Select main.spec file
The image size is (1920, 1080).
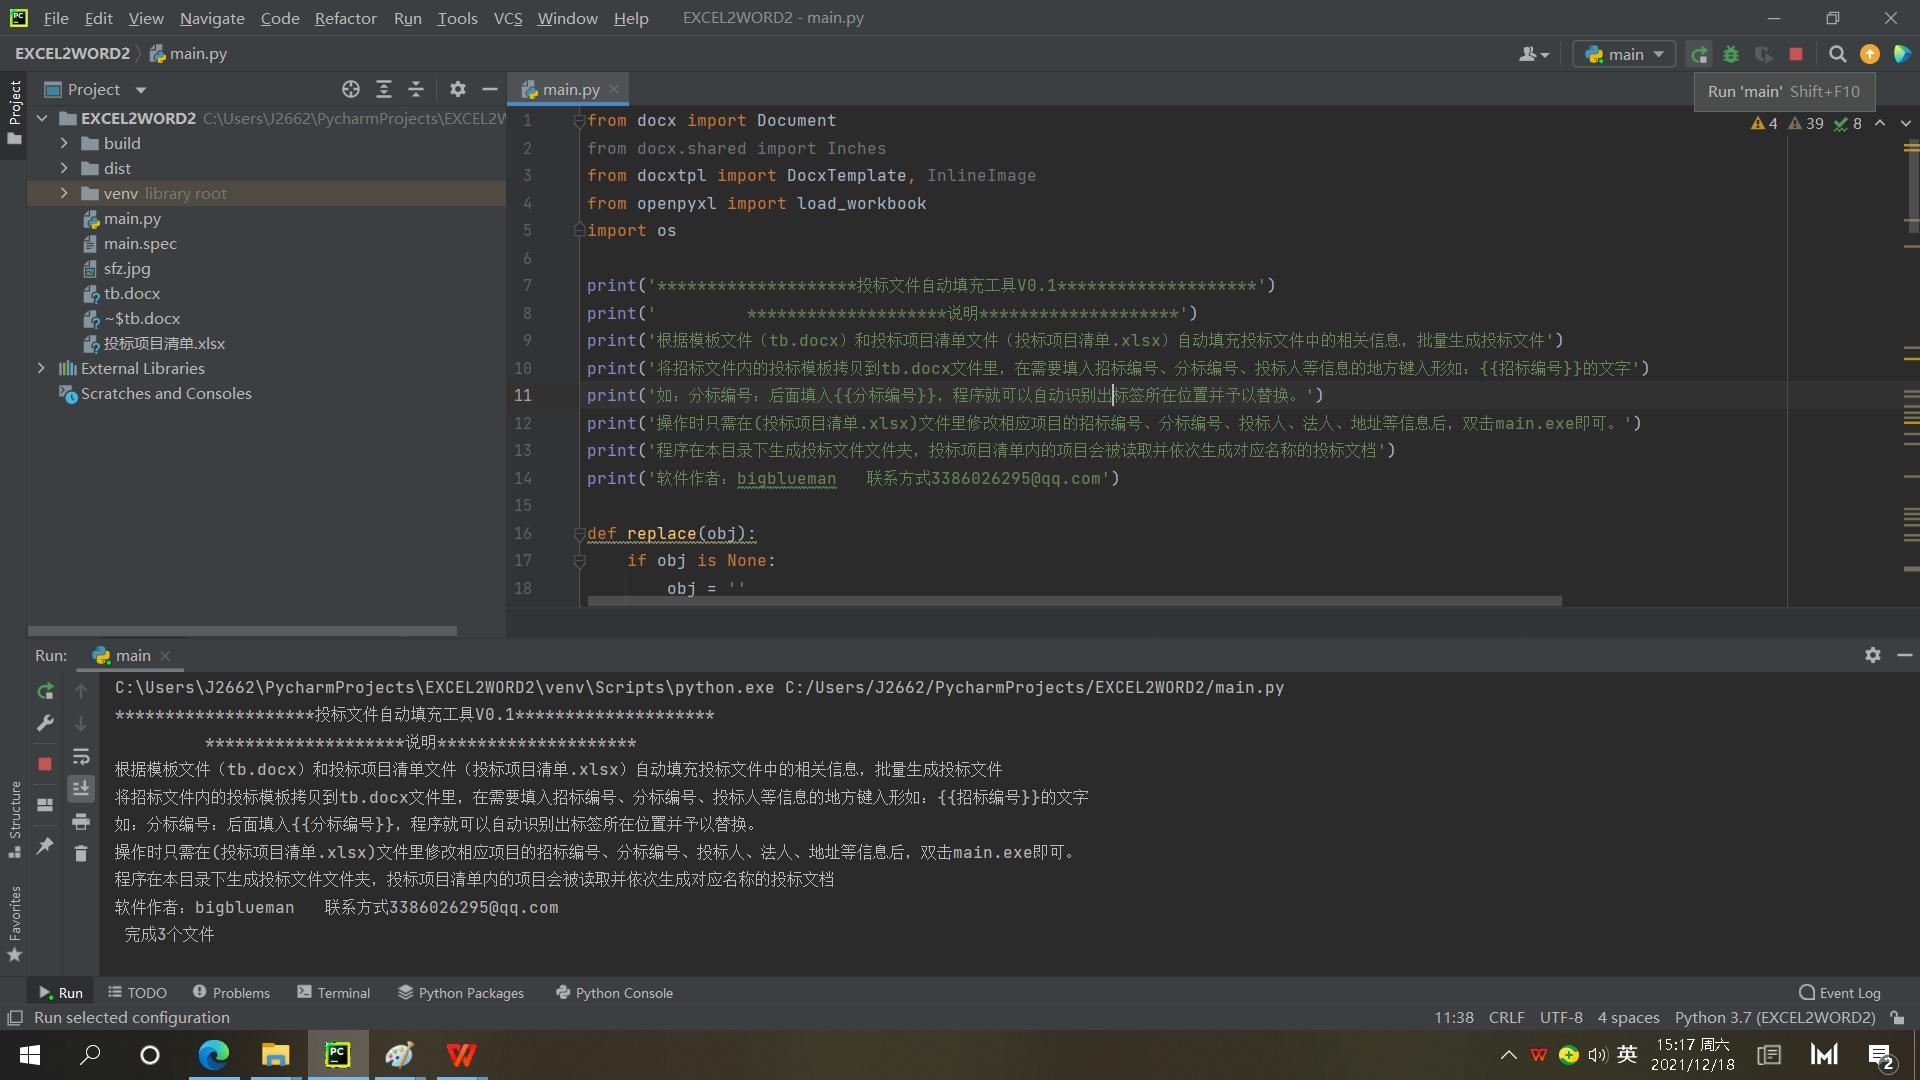click(140, 244)
